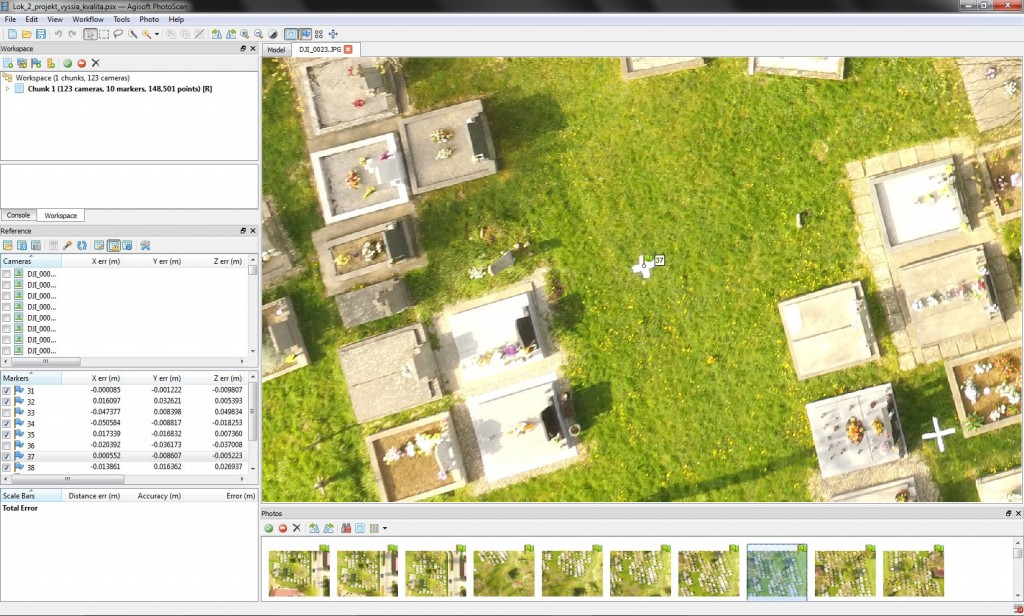Check the marker 36 checkbox
This screenshot has height=616, width=1024.
coord(7,445)
